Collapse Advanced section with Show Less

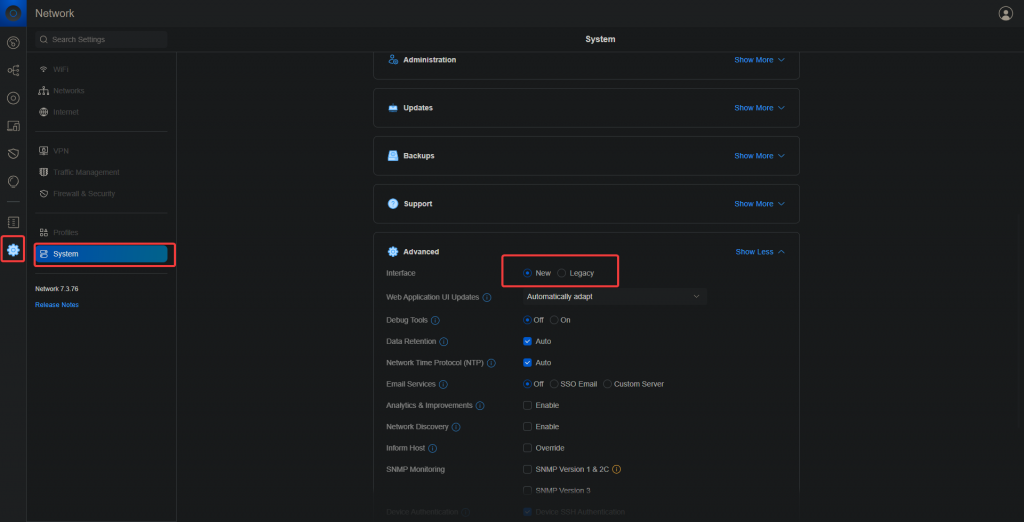click(759, 252)
